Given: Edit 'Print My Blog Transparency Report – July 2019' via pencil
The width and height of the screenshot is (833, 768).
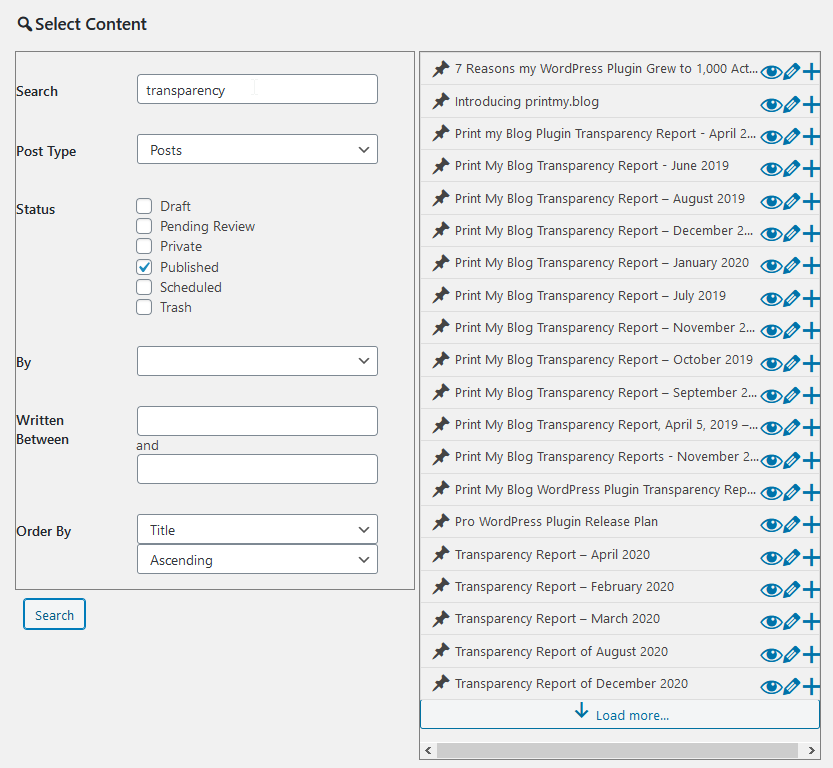Looking at the screenshot, I should tap(792, 298).
